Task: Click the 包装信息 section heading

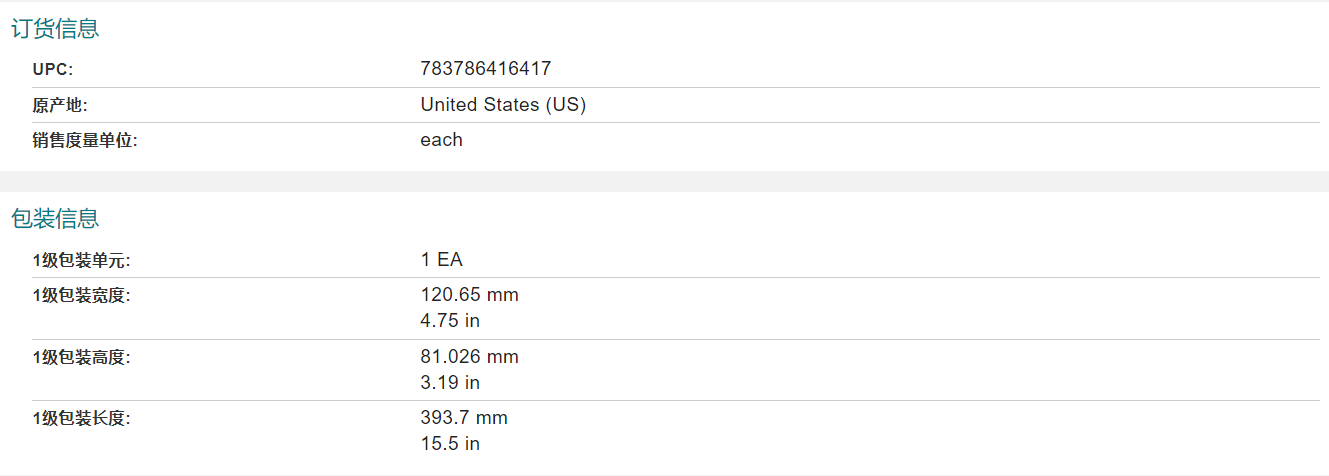Action: (55, 219)
